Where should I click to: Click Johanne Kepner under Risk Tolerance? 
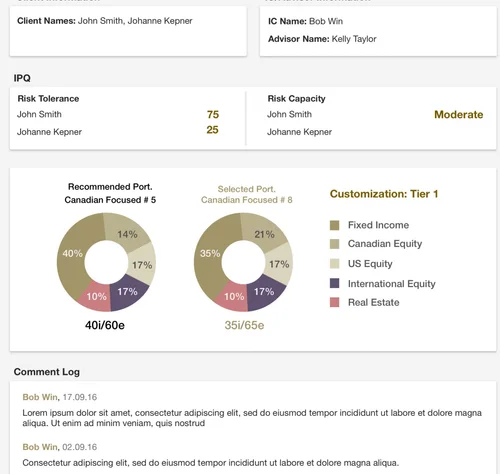point(49,132)
